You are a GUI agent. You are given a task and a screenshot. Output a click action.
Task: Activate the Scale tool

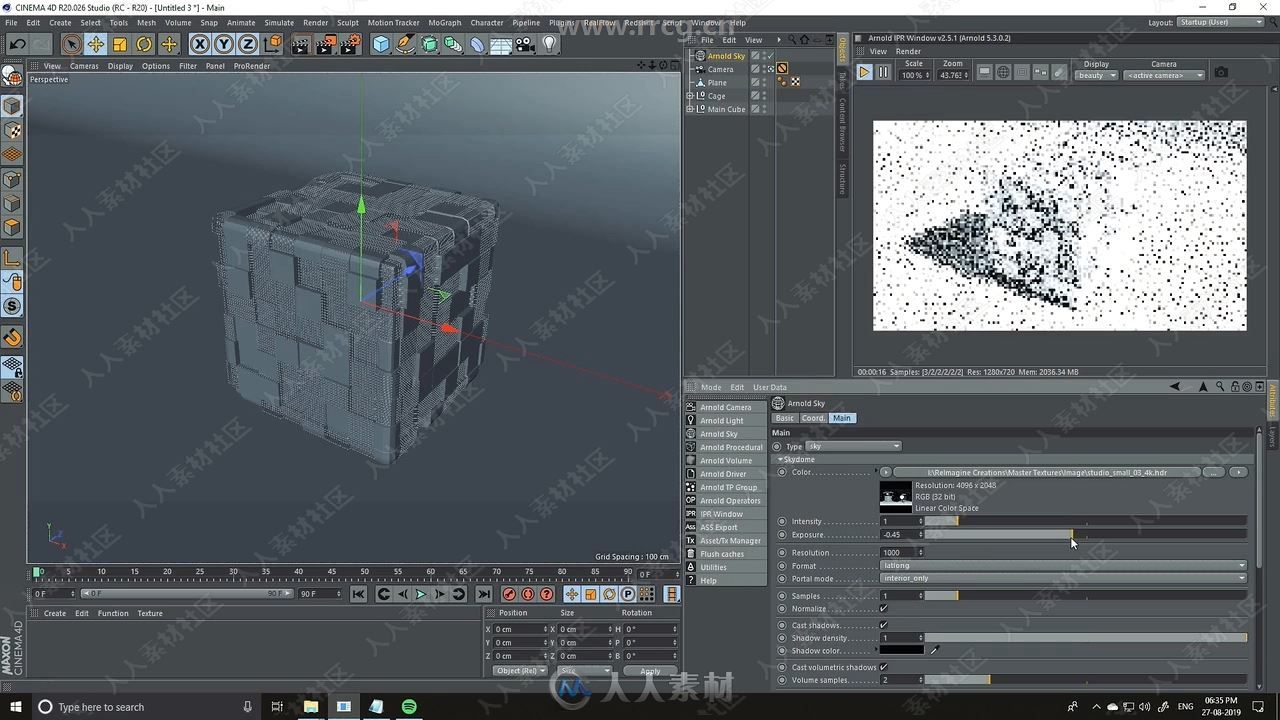pos(120,44)
